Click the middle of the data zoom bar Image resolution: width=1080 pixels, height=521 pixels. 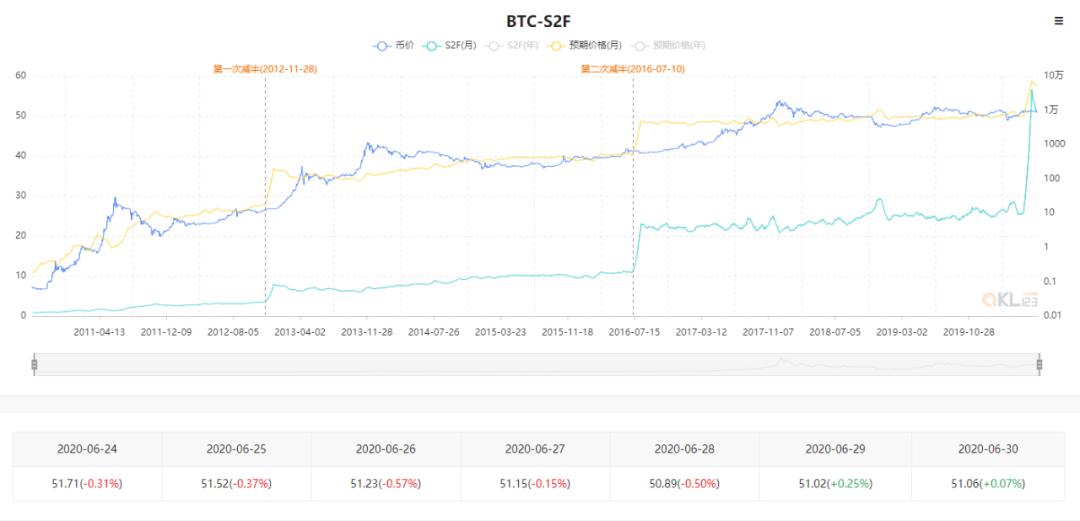point(537,364)
